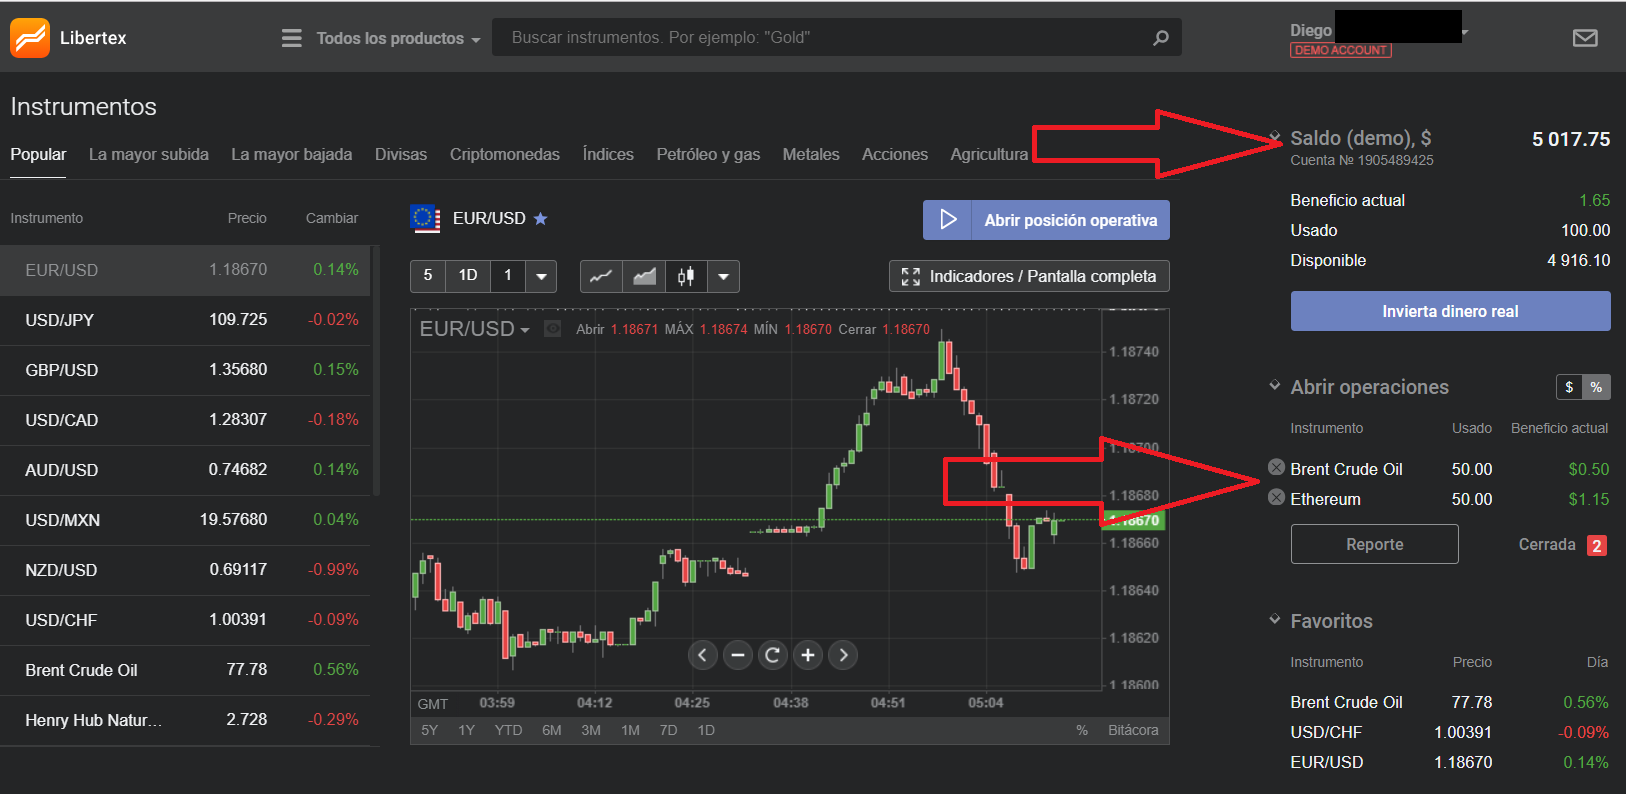Collapse the Abrir operaciones section

click(x=1275, y=385)
